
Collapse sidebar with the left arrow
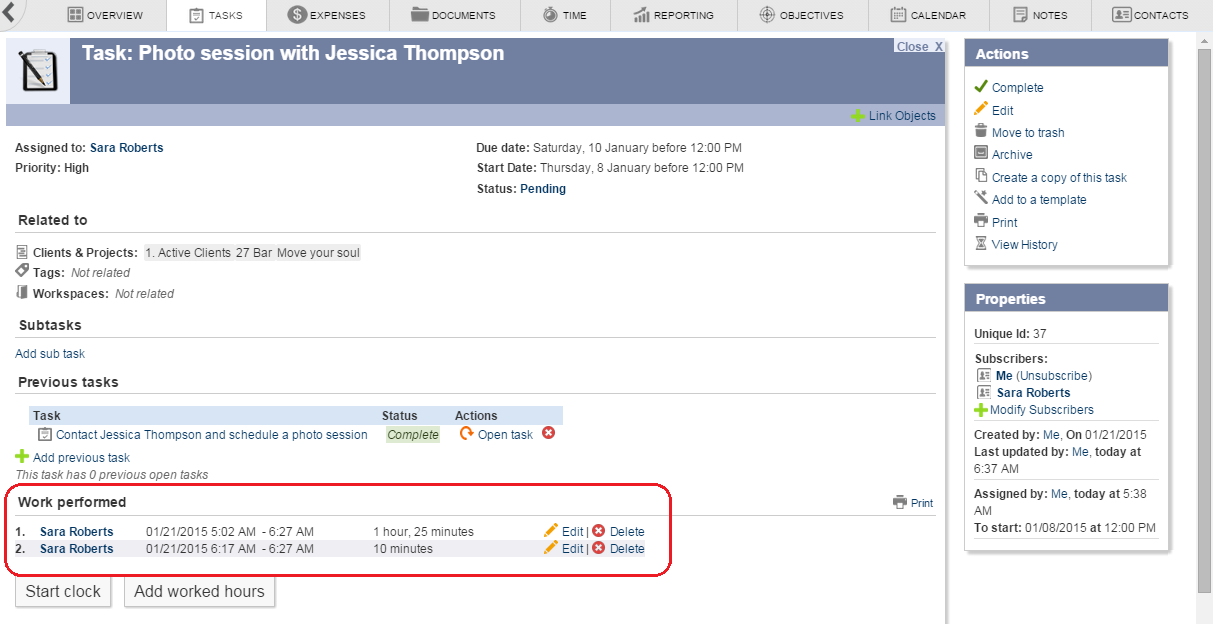pyautogui.click(x=8, y=14)
